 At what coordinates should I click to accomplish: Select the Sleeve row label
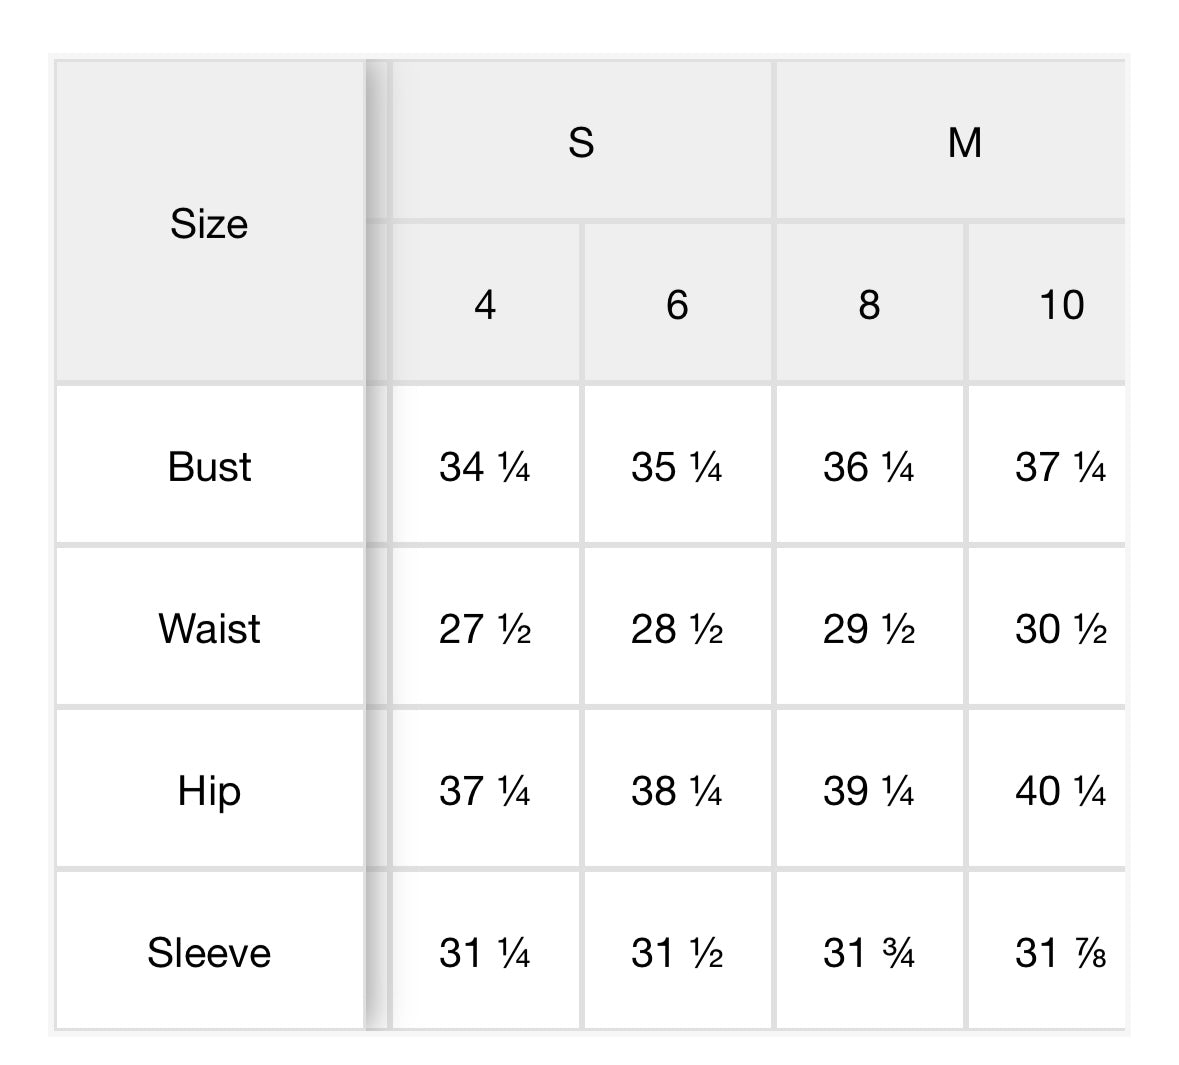pos(209,953)
